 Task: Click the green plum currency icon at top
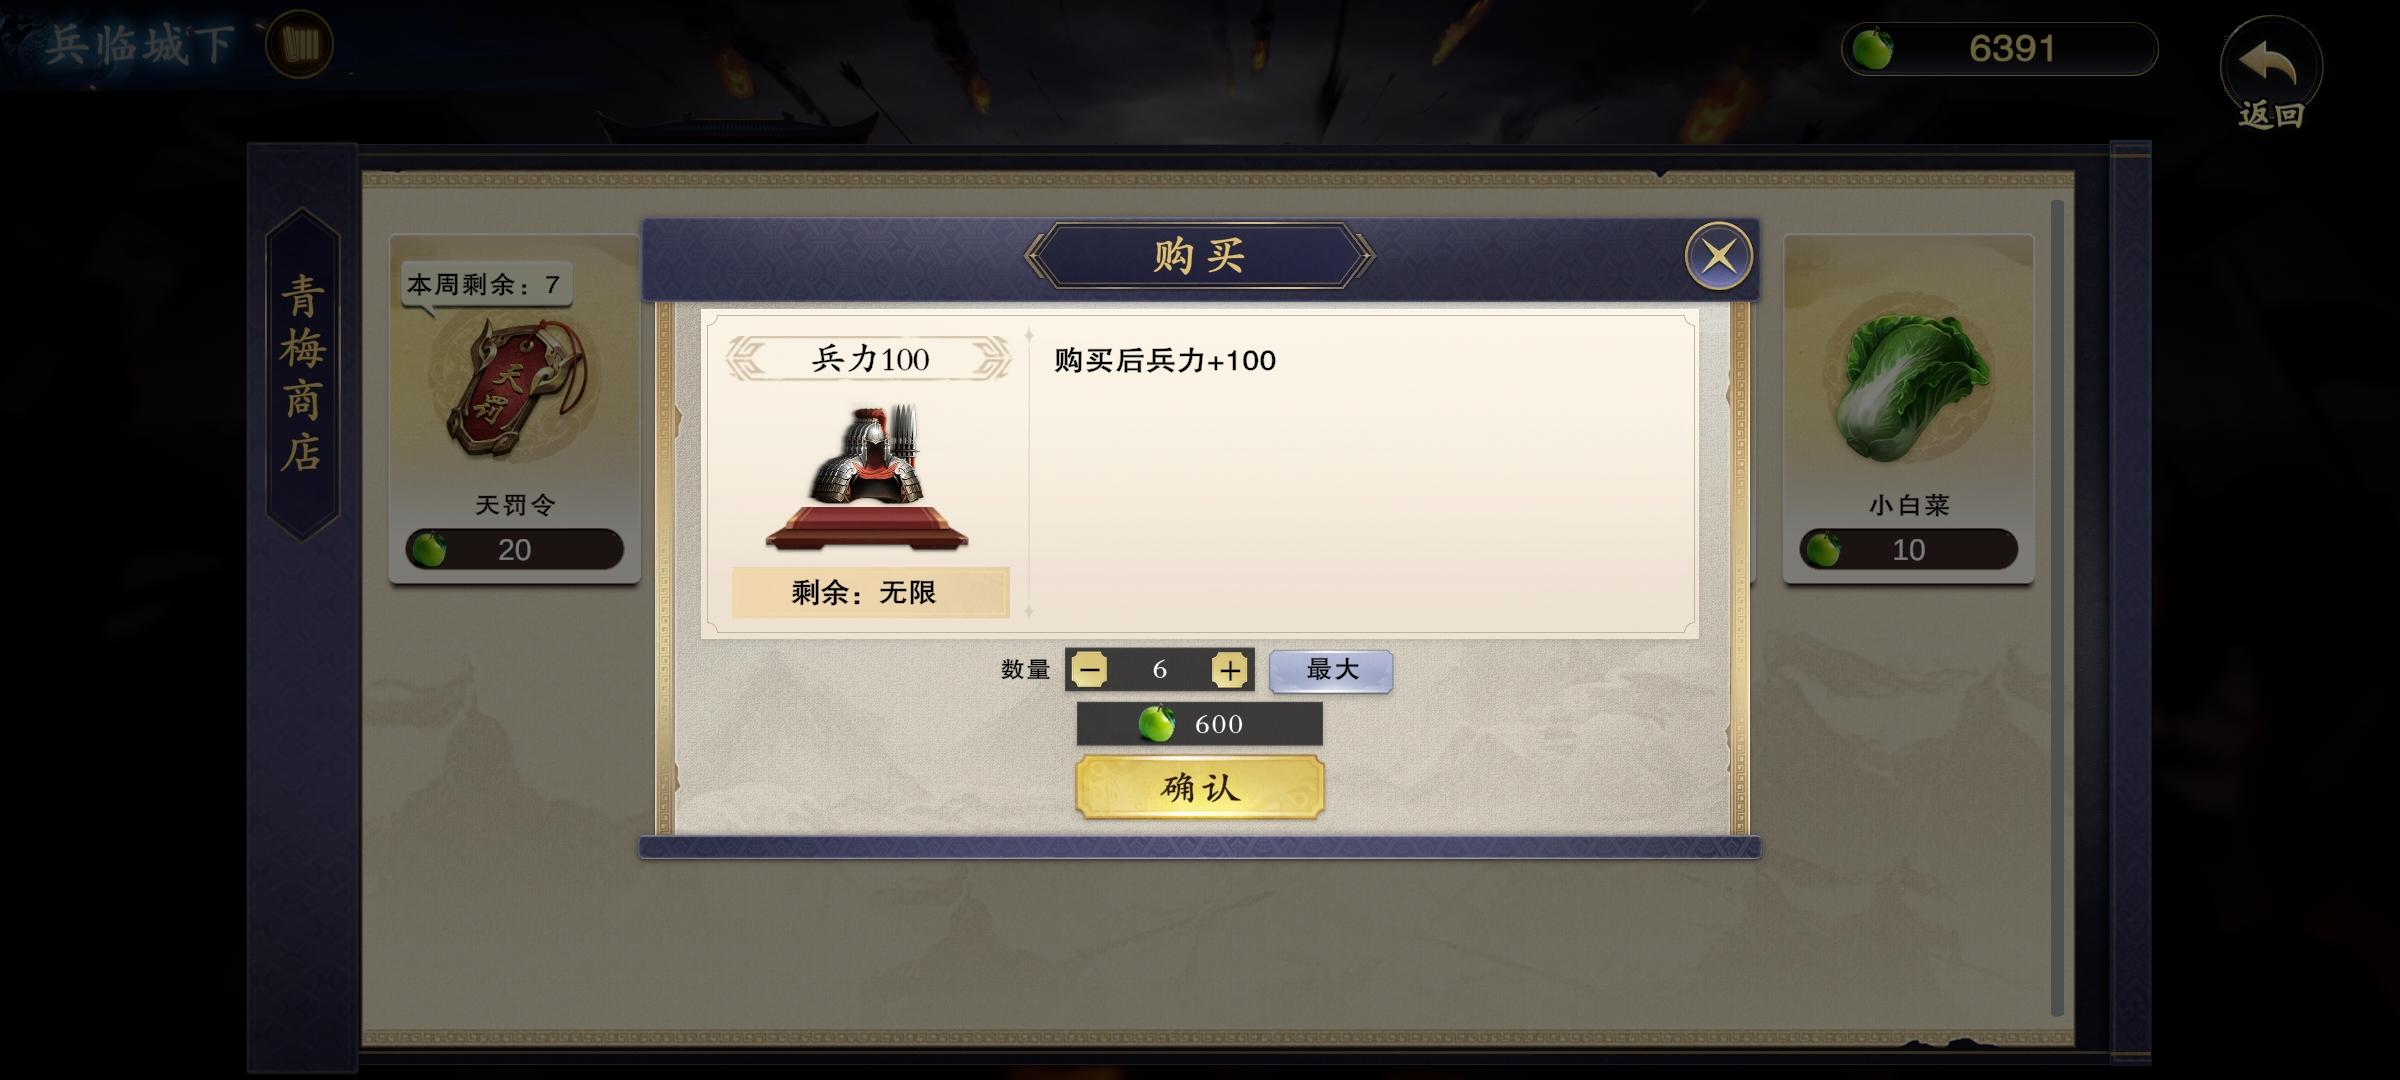1872,49
